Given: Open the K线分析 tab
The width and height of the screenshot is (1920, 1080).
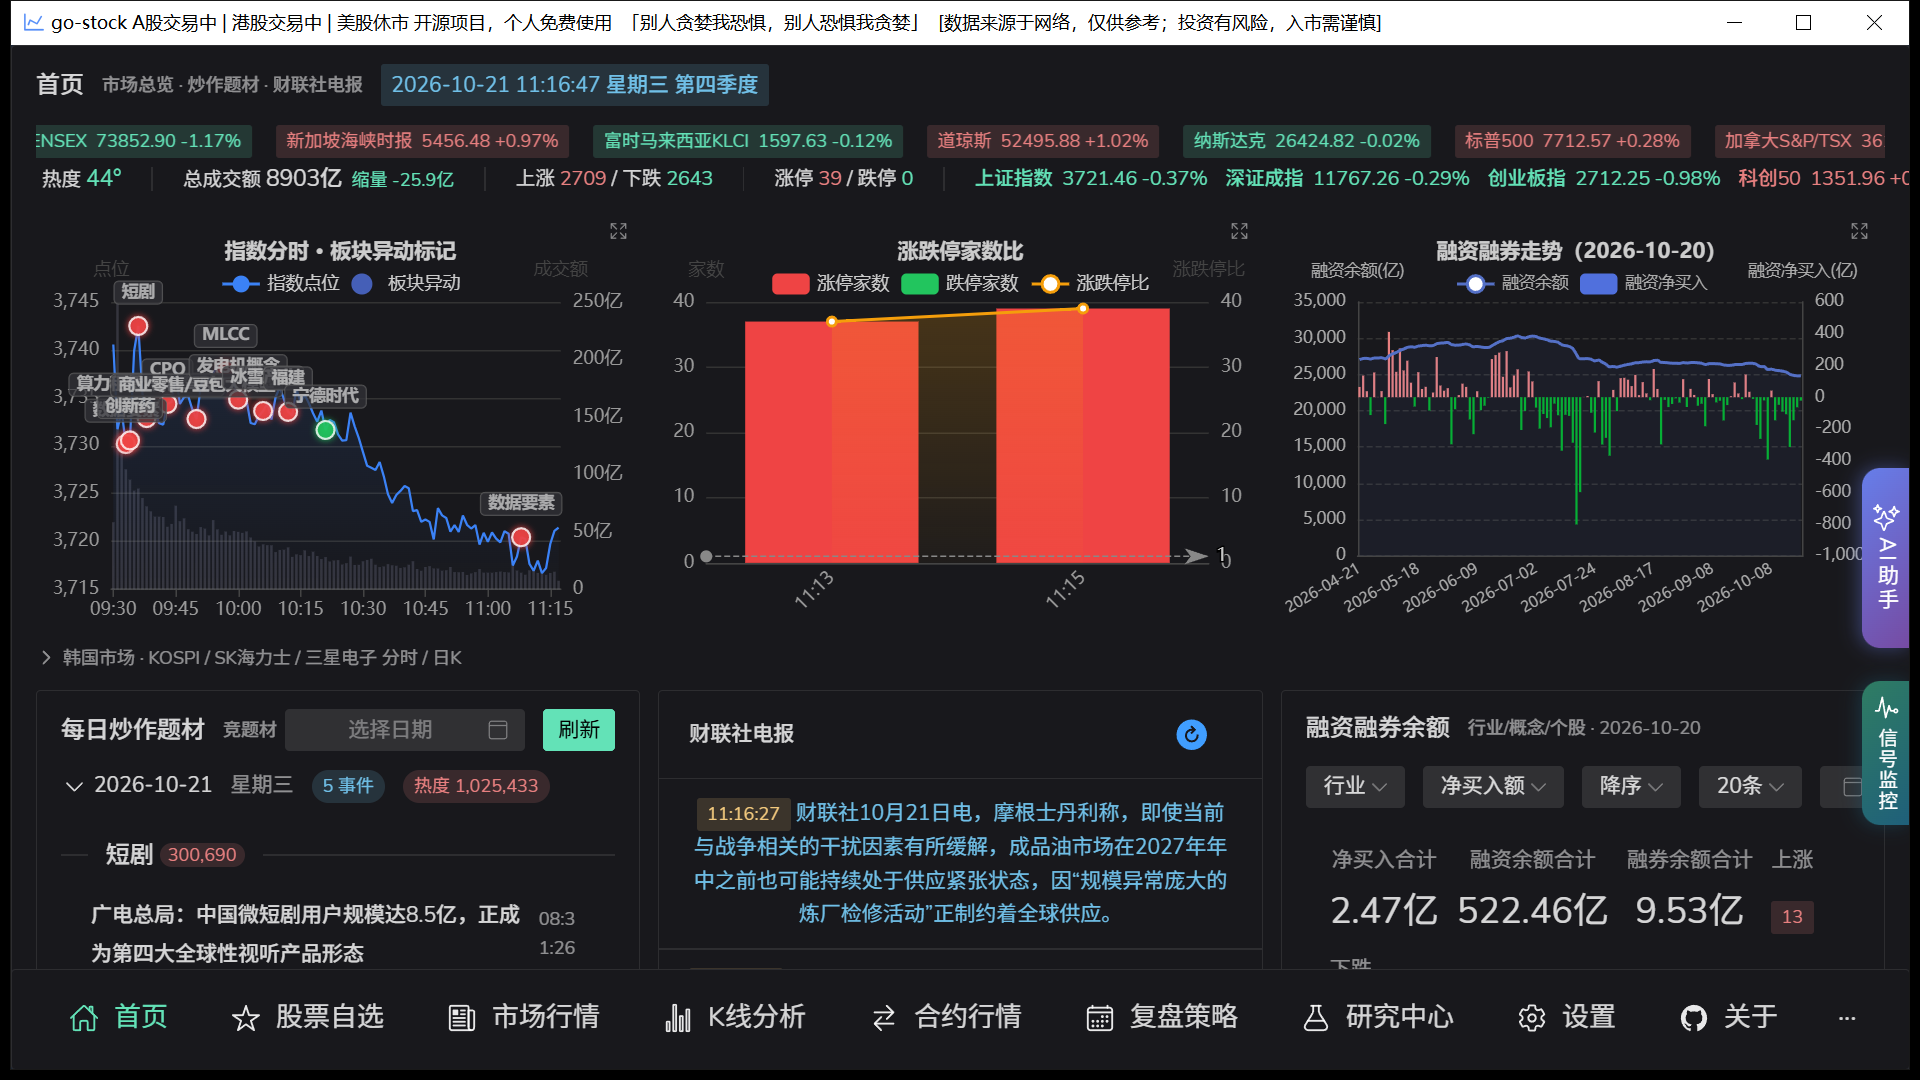Looking at the screenshot, I should pos(735,1017).
